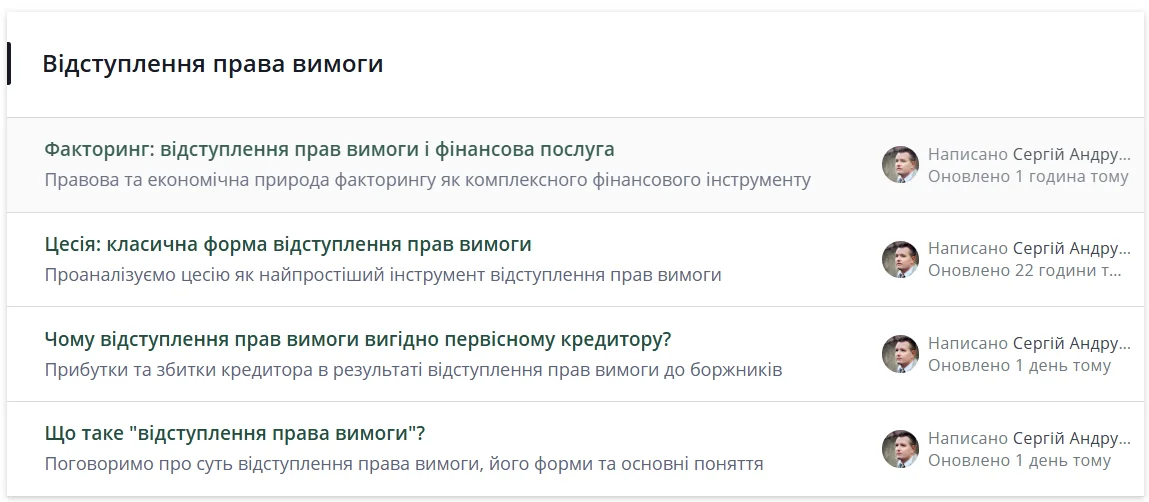Click author name on the "Чому відступлення" row
1149x502 pixels.
(1071, 343)
